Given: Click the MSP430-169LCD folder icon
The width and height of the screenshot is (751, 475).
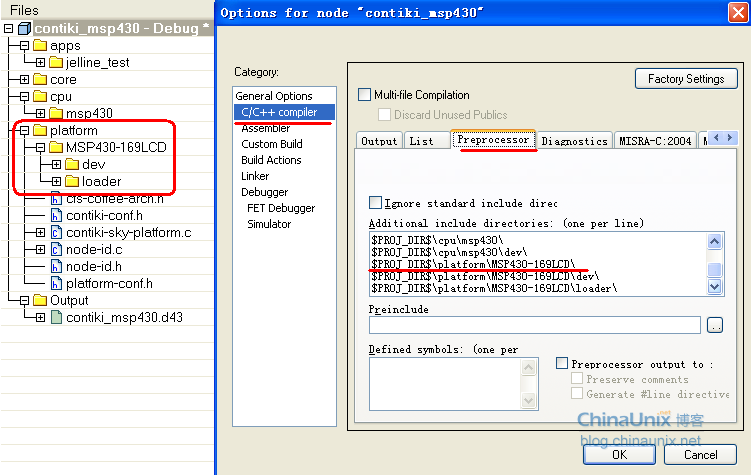Looking at the screenshot, I should [x=56, y=148].
